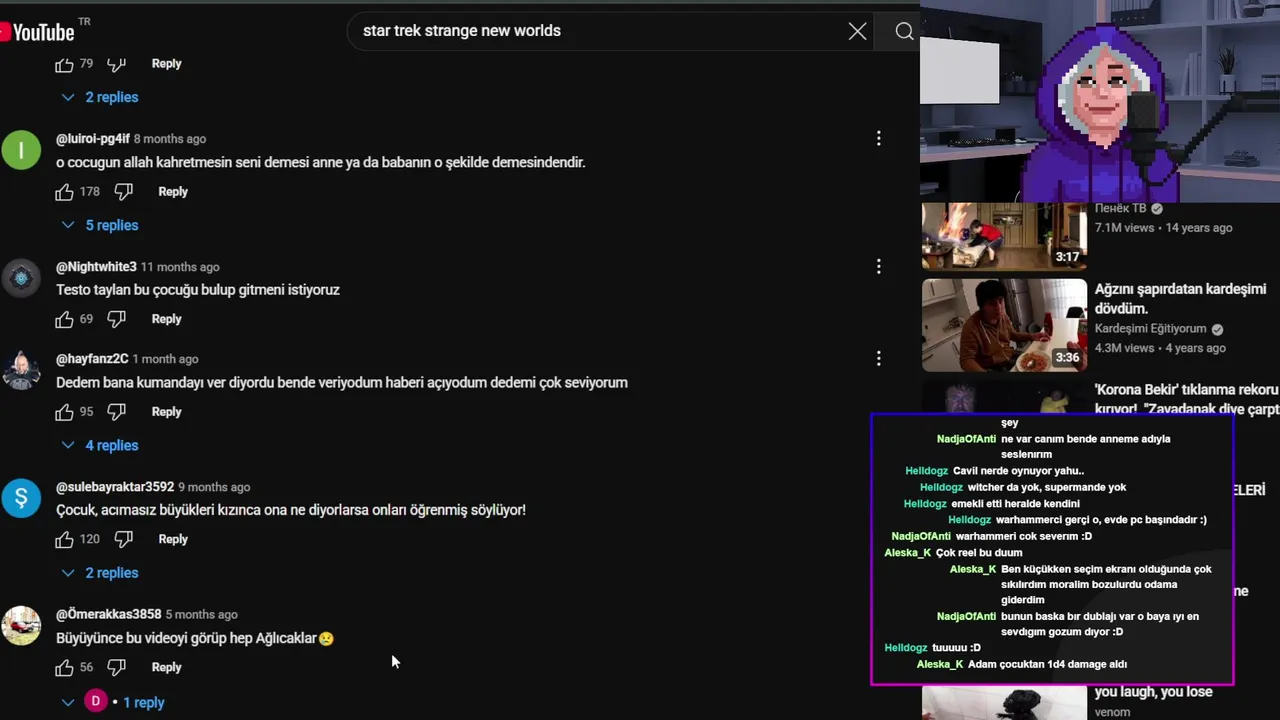Like @hayfanz2C's comment

pos(64,412)
